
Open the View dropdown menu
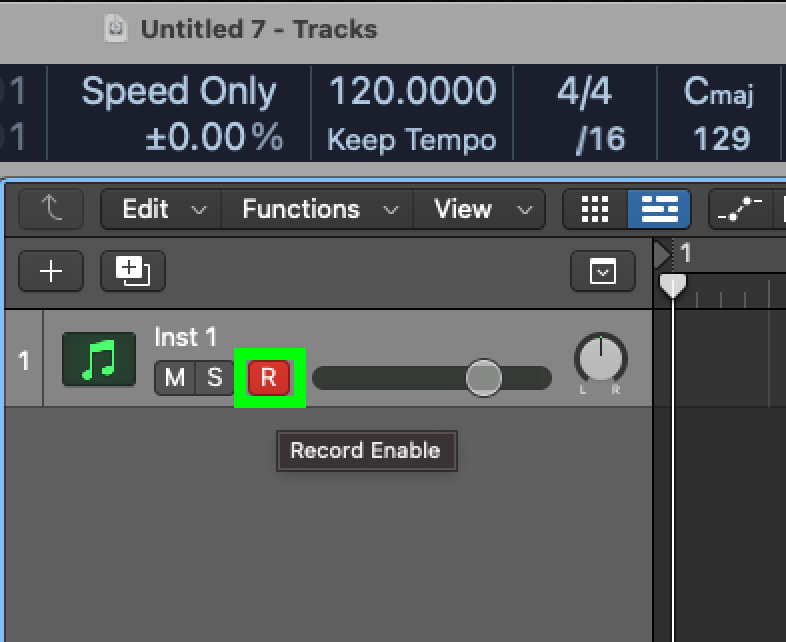coord(480,209)
